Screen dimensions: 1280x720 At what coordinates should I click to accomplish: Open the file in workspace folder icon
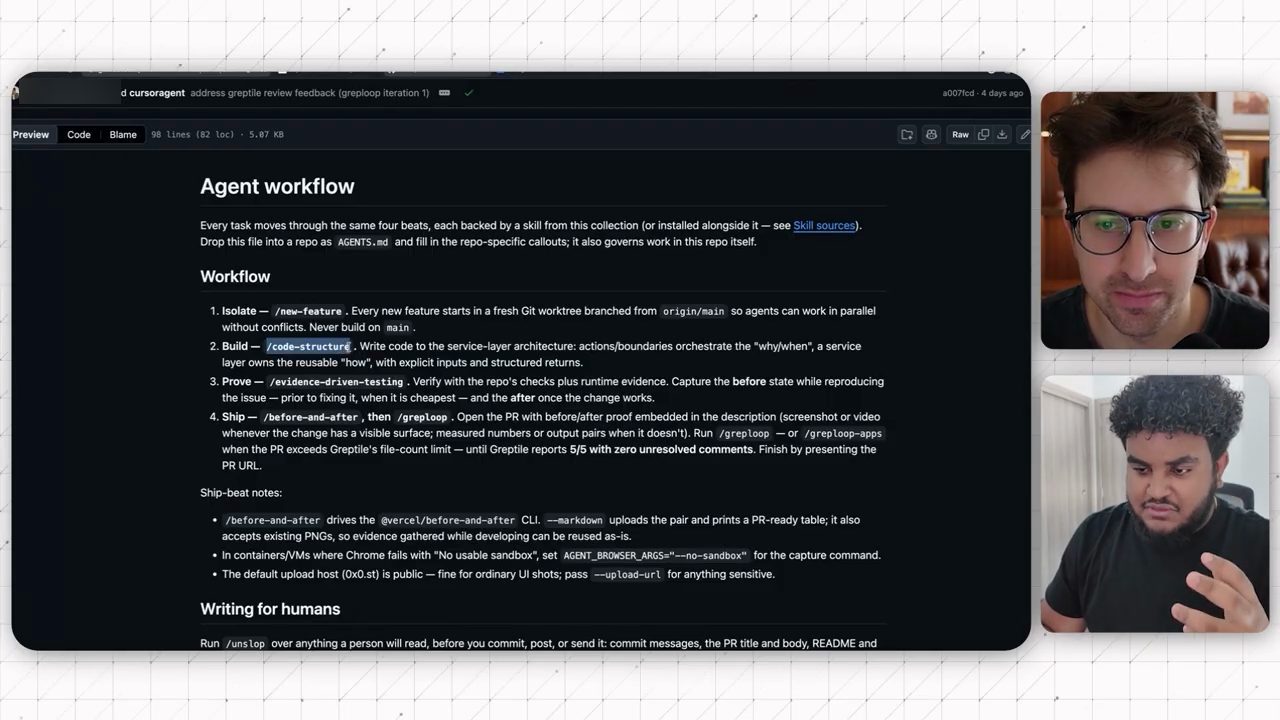[x=907, y=134]
